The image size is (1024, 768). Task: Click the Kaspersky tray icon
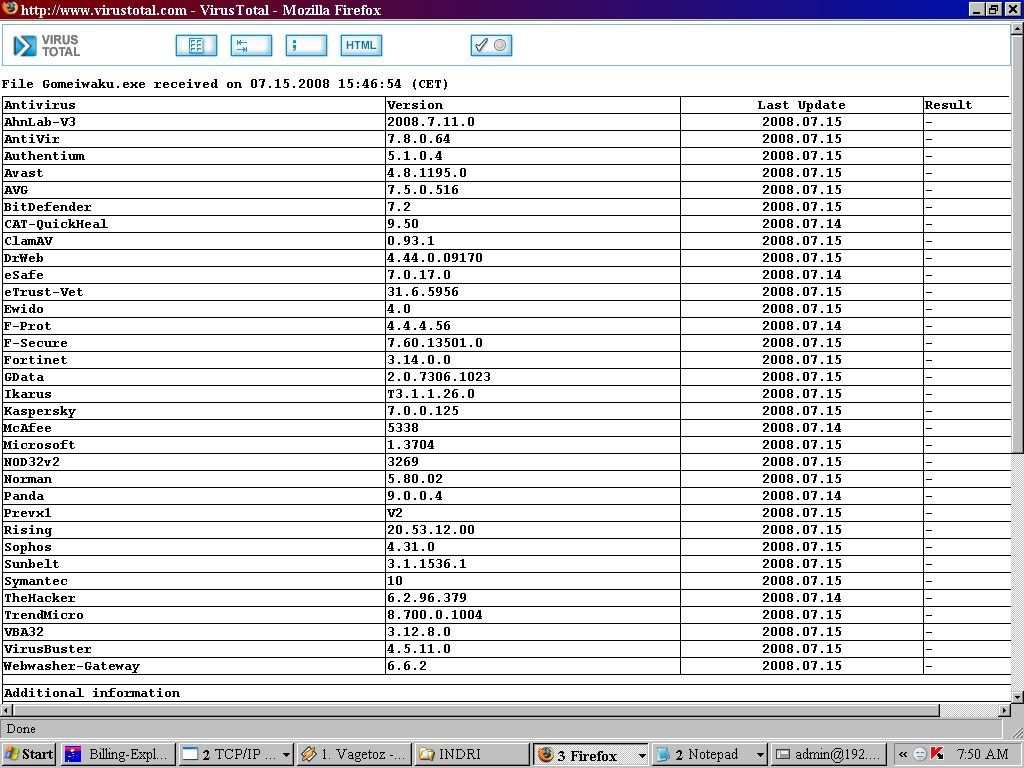[x=937, y=754]
